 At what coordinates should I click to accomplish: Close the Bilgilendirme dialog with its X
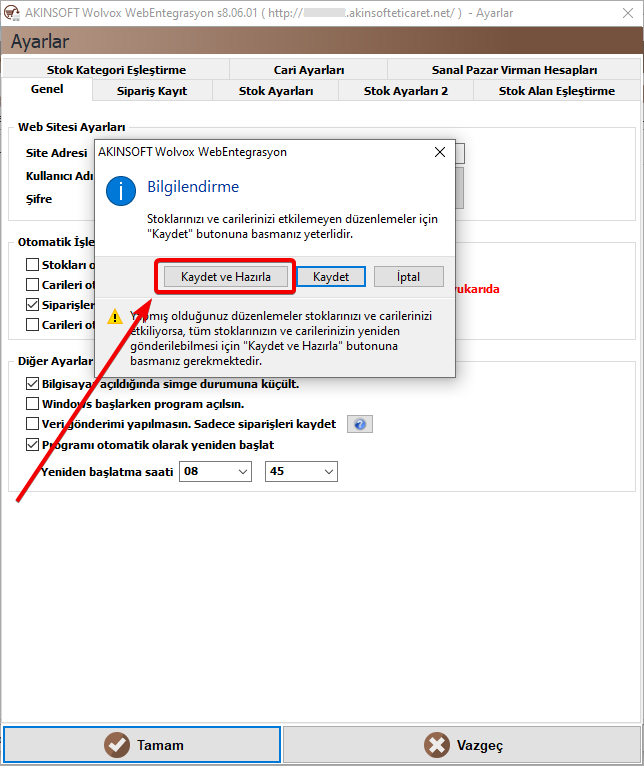click(x=440, y=152)
